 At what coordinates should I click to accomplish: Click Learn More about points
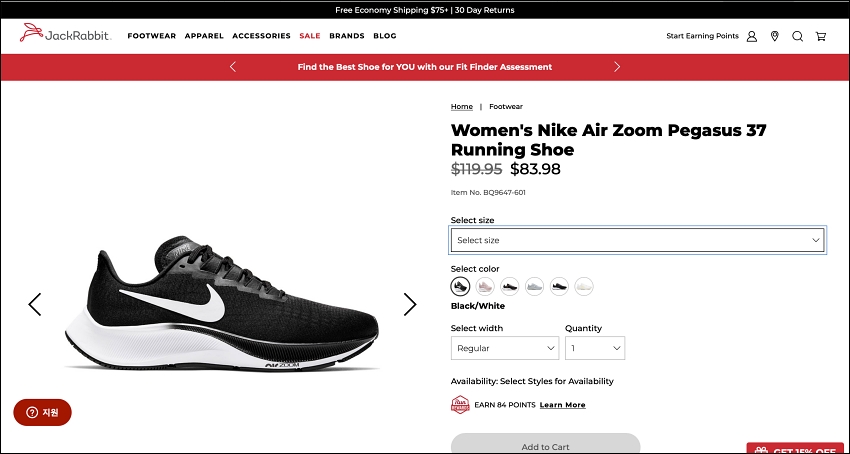point(563,405)
